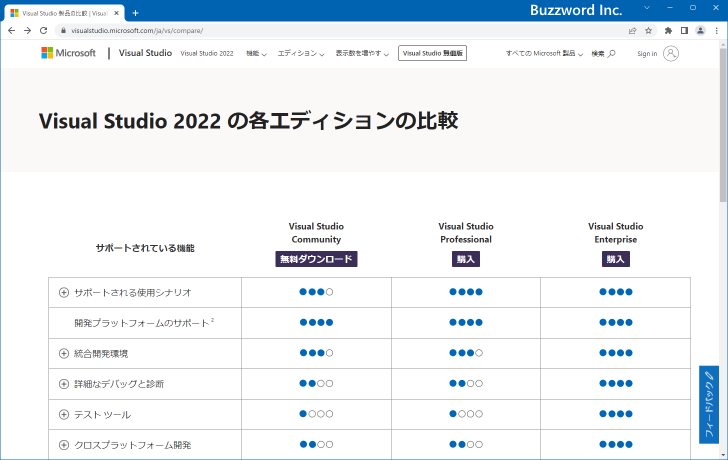728x460 pixels.
Task: Click the share page icon in address bar
Action: point(632,31)
